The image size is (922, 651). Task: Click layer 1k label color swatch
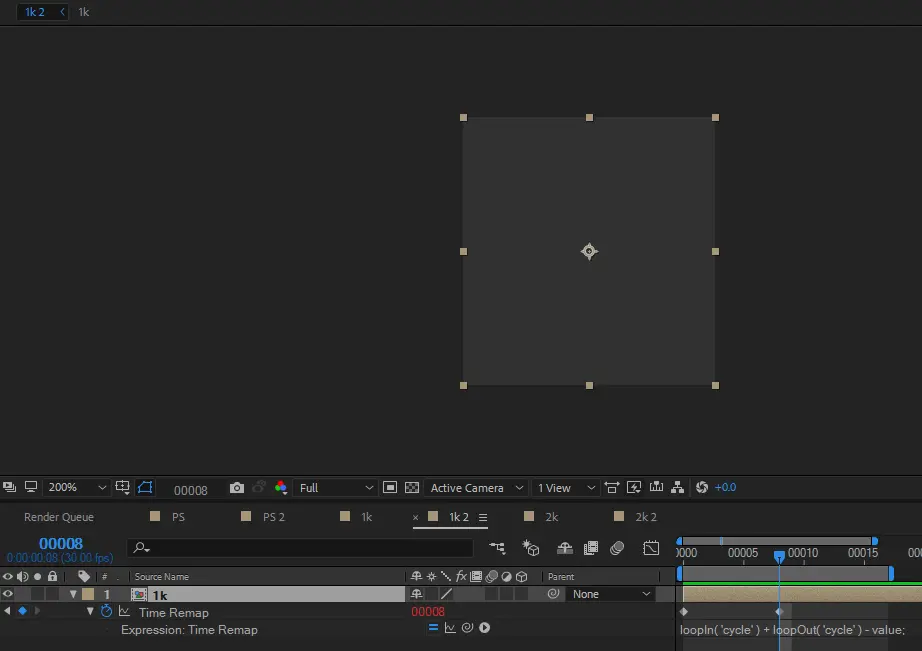[x=88, y=594]
